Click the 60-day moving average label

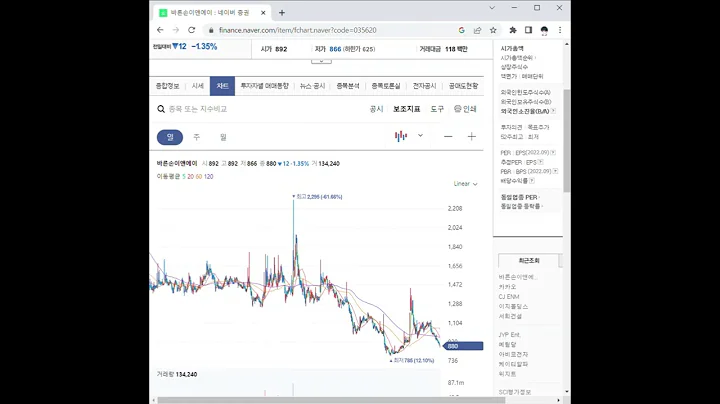(199, 176)
